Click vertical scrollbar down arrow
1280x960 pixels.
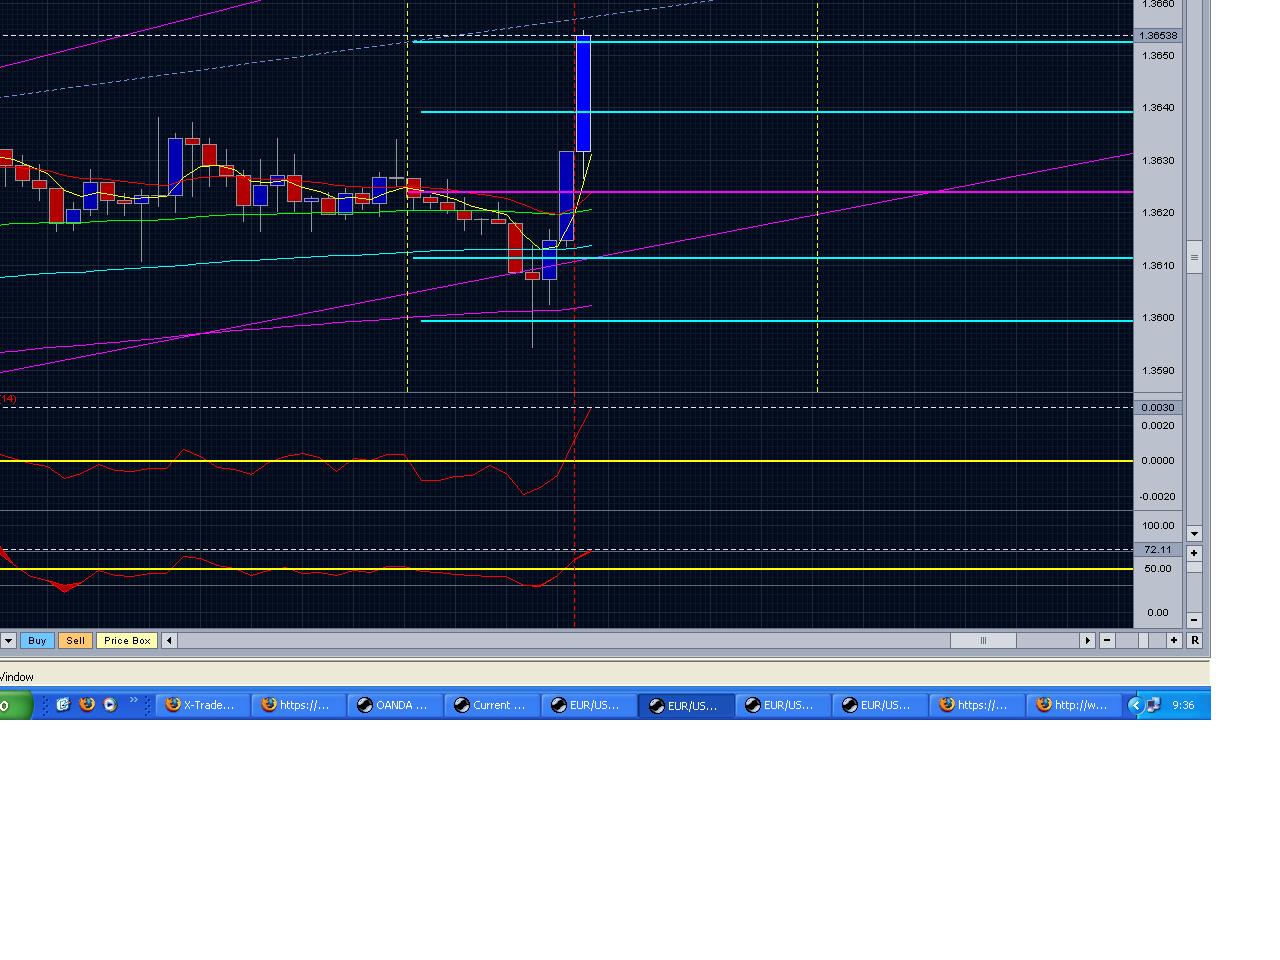tap(1194, 534)
